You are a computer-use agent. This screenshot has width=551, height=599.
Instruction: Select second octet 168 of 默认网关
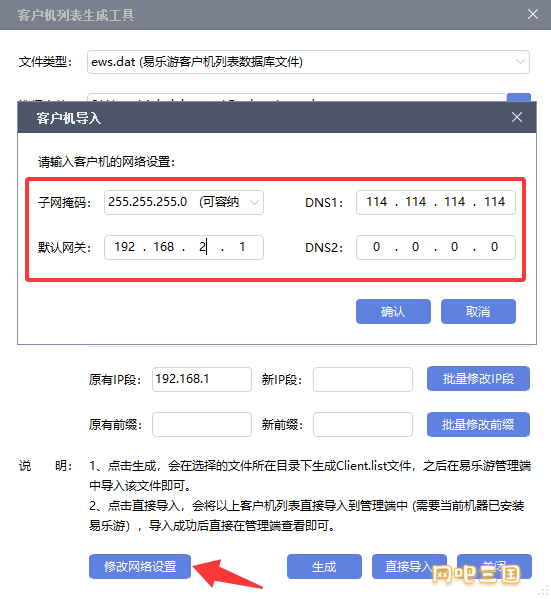[164, 247]
